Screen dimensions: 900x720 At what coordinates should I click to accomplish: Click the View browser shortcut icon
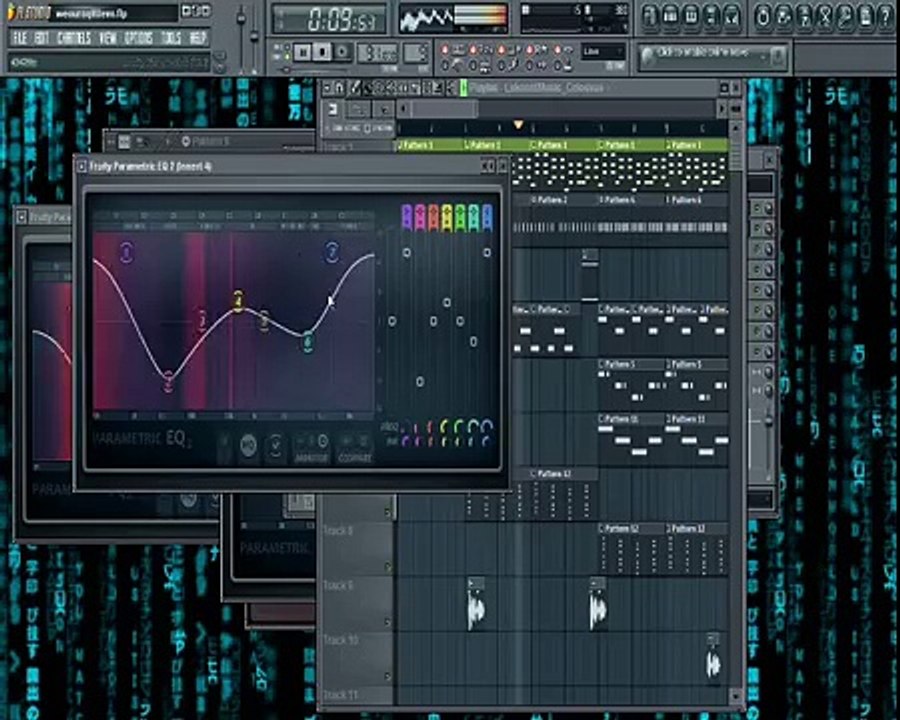tap(711, 17)
